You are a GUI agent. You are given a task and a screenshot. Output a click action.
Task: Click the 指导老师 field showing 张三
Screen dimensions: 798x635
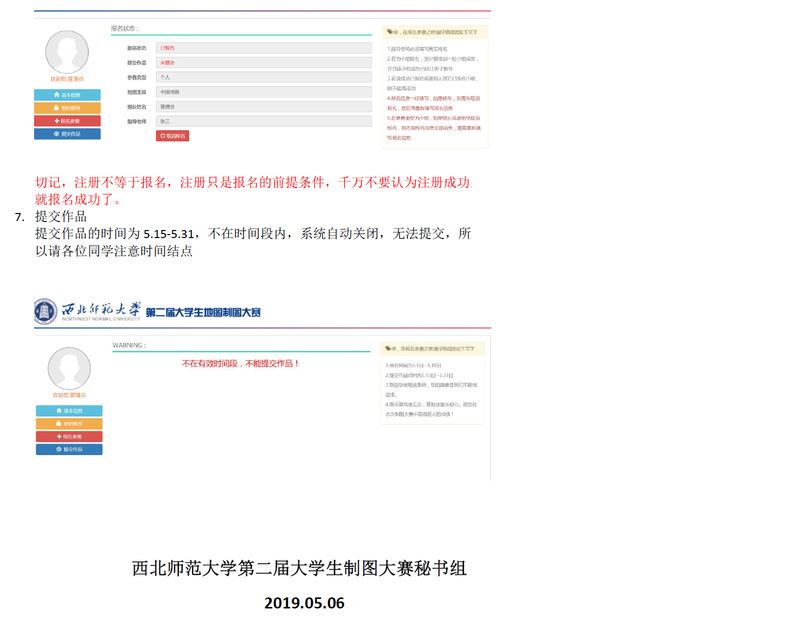[263, 121]
